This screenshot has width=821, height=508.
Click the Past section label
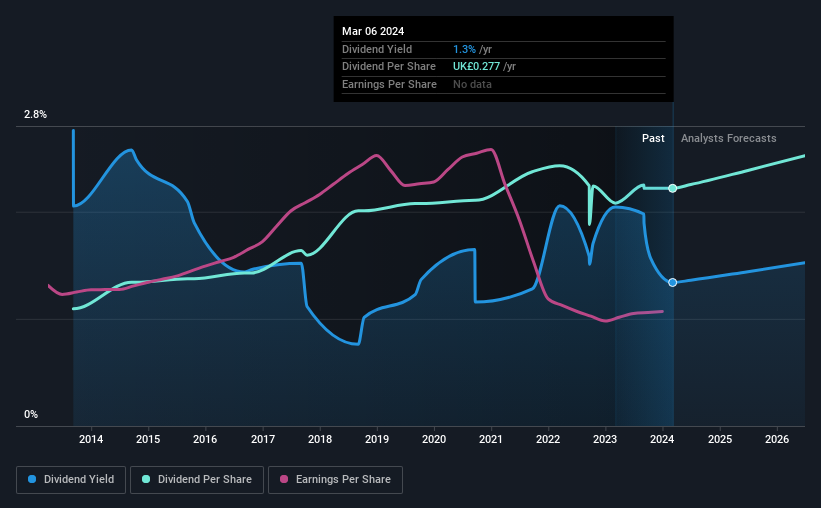pos(653,138)
